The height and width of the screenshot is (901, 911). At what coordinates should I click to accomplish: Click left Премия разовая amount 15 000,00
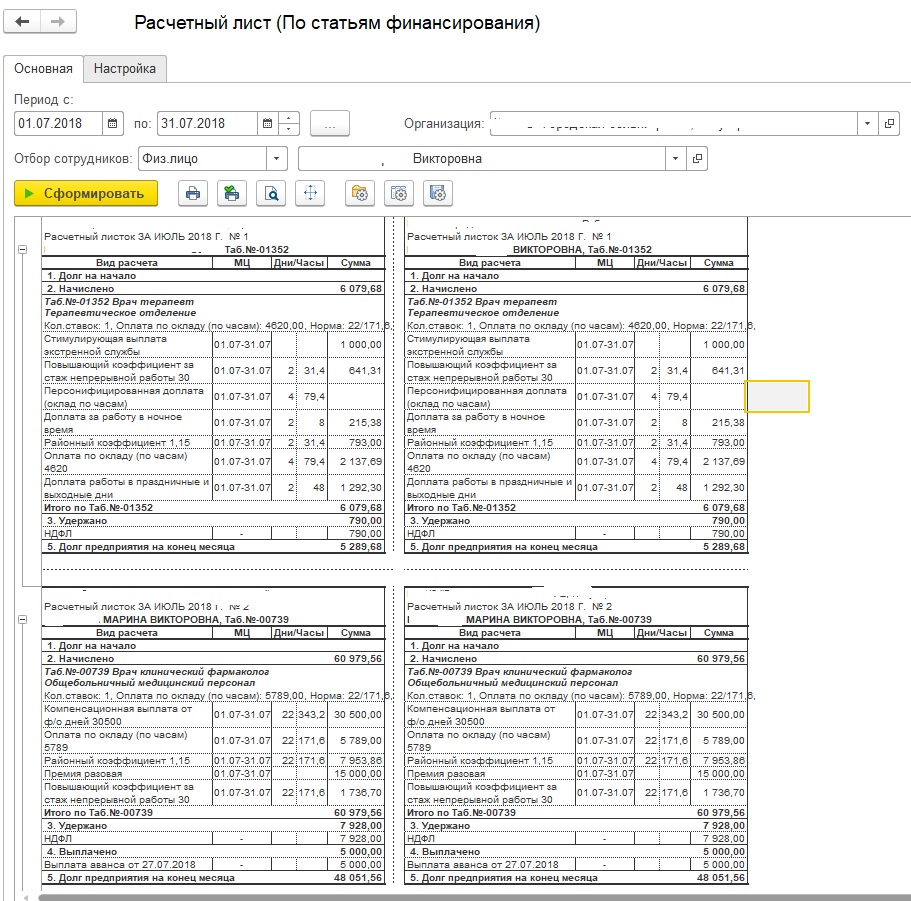357,774
